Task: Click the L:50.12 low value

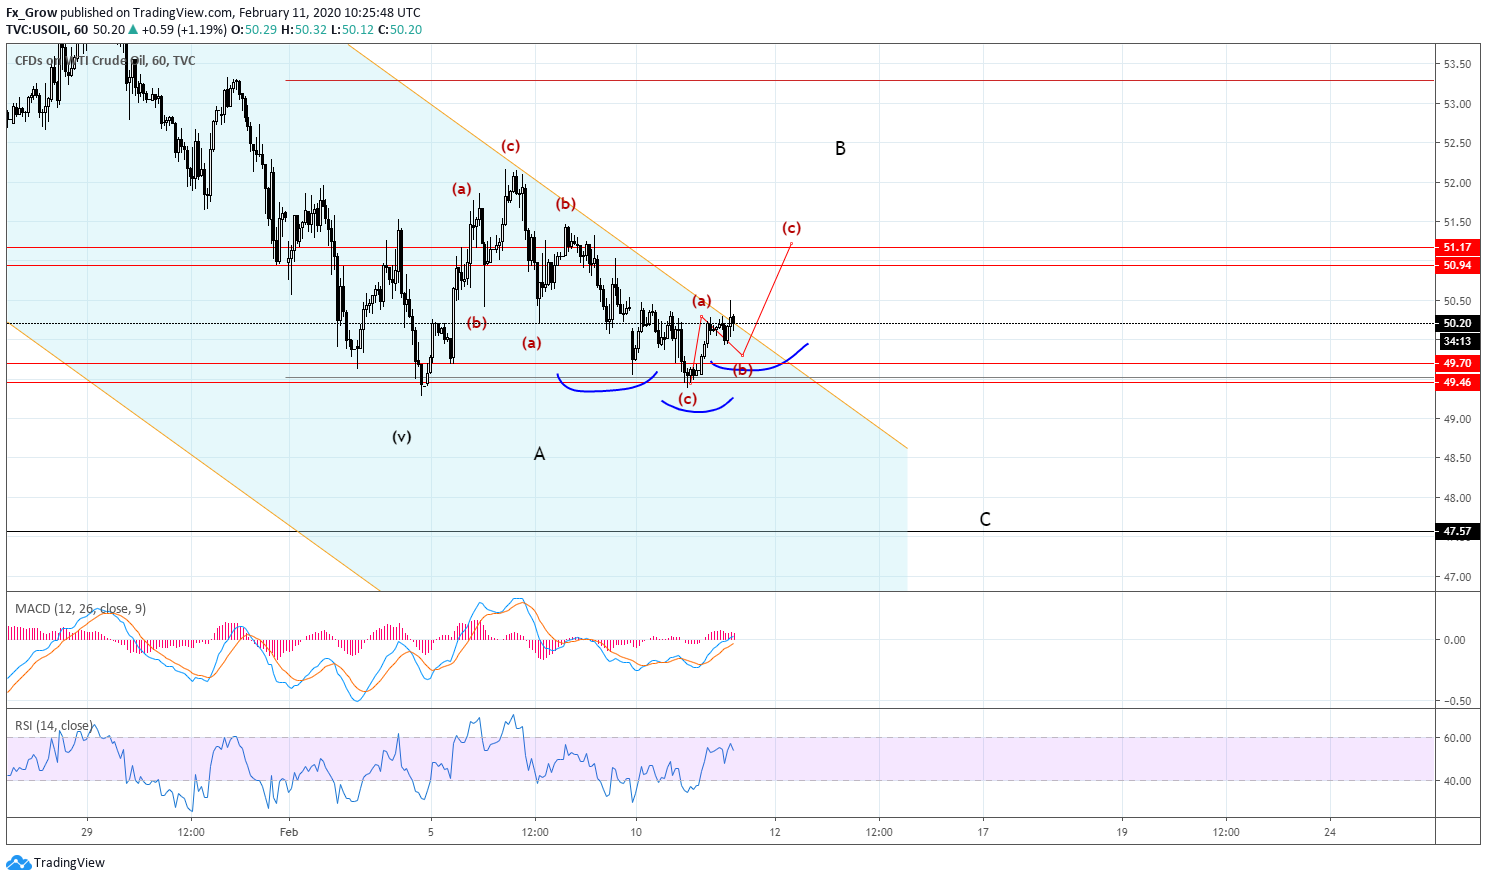Action: (351, 30)
